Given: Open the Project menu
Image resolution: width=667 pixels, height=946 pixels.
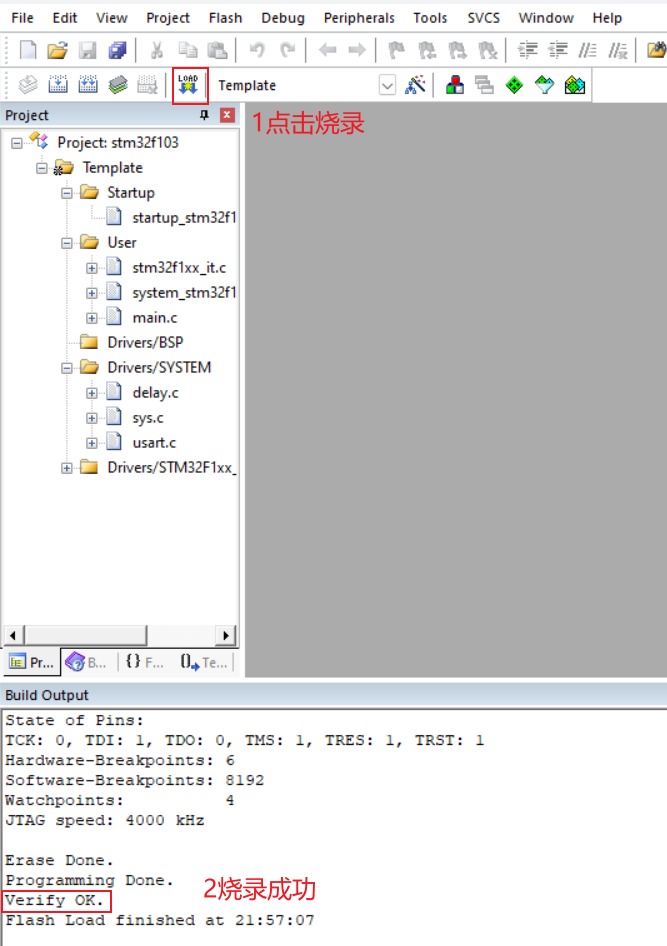Looking at the screenshot, I should point(168,18).
